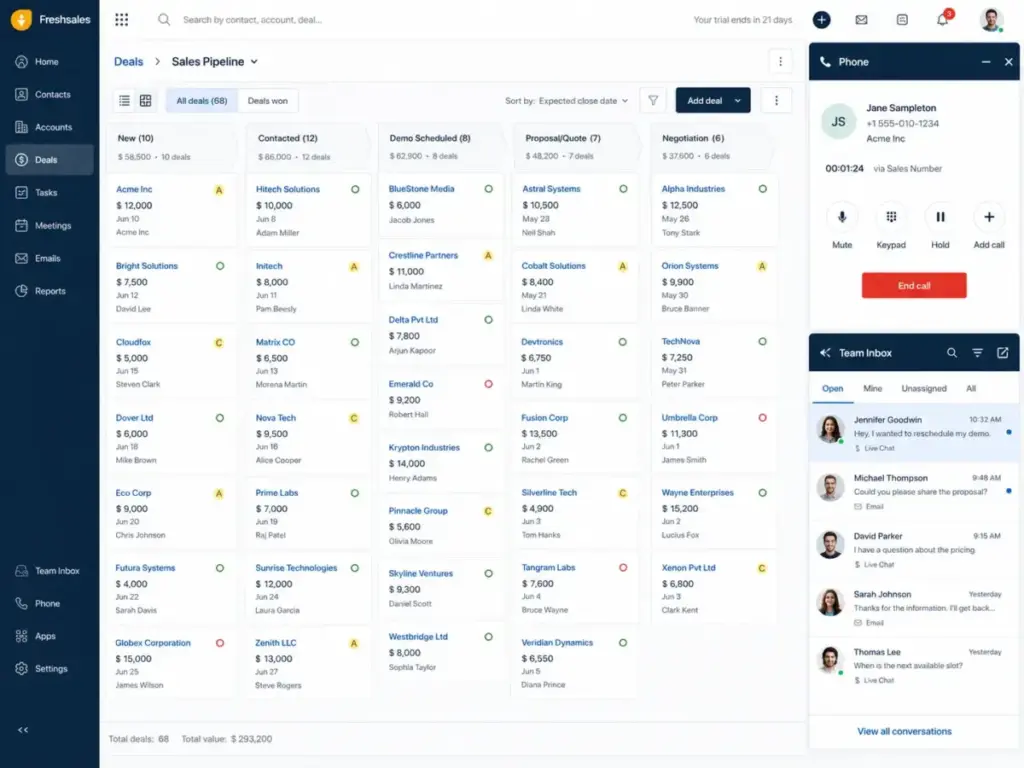
Task: Open the notifications bell icon
Action: (942, 20)
